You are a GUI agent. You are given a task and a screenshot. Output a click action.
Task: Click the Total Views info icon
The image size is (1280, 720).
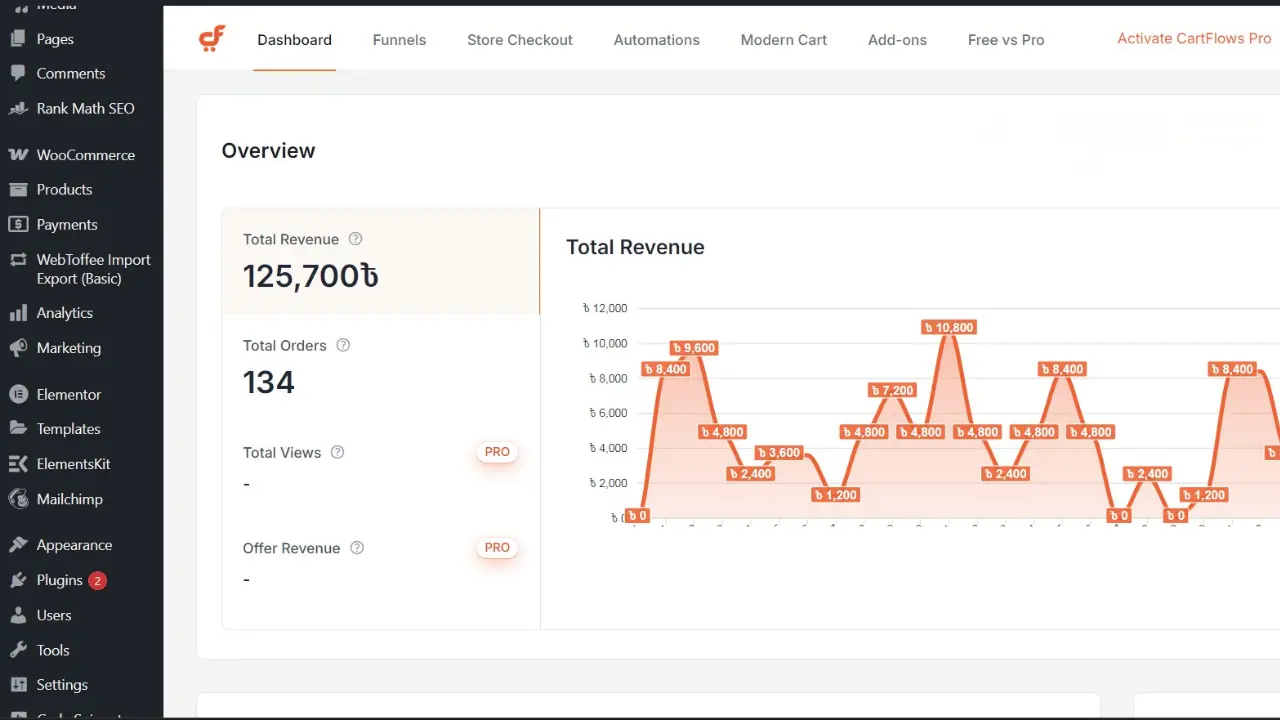click(337, 452)
